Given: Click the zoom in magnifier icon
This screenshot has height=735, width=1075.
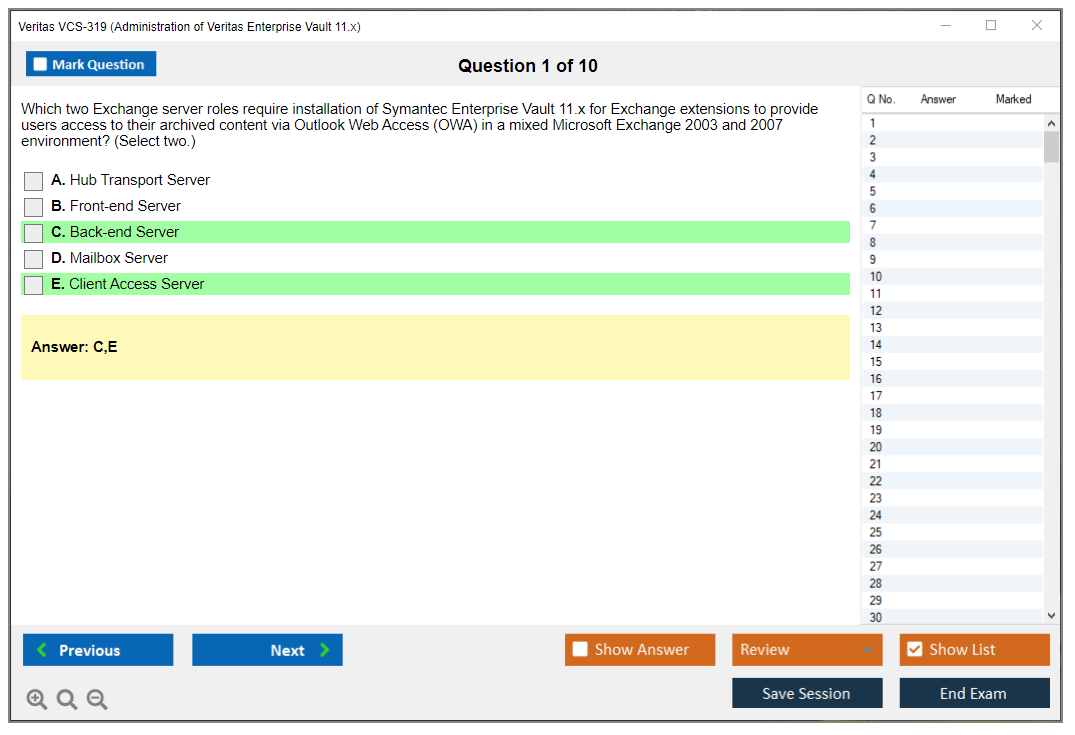Looking at the screenshot, I should point(37,700).
